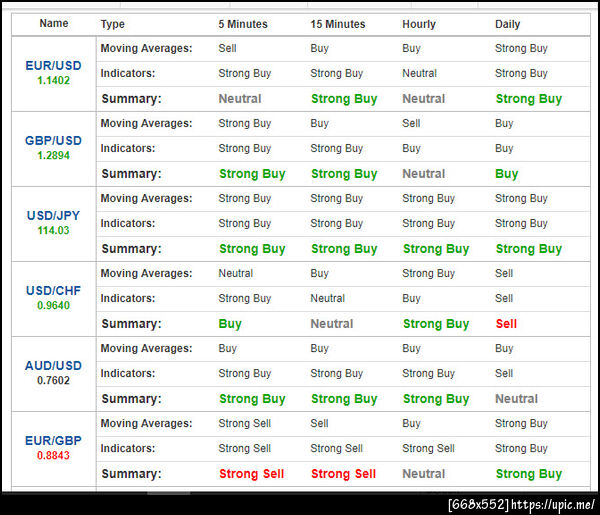Click the GBP/USD Daily Buy summary
600x515 pixels.
(x=506, y=174)
